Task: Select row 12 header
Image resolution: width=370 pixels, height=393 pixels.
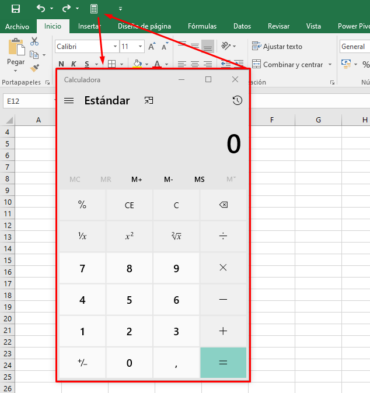Action: tap(8, 225)
